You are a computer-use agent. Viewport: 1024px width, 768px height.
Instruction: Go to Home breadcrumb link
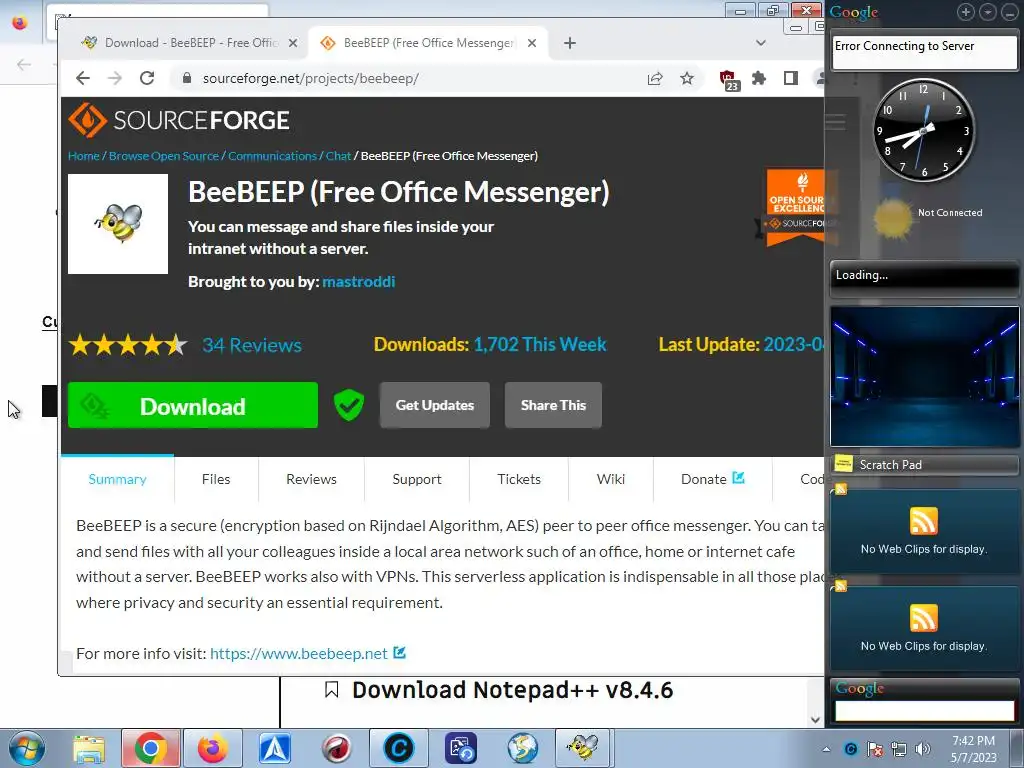coord(84,156)
